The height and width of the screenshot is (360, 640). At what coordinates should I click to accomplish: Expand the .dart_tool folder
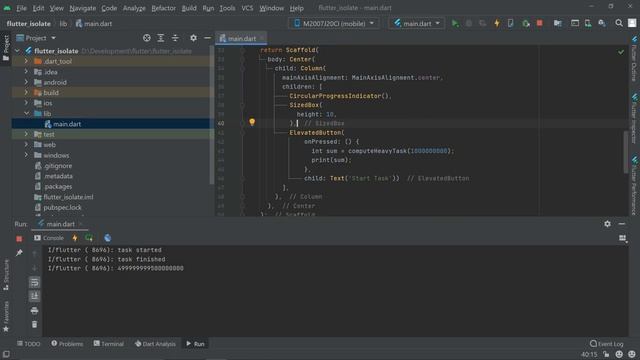[x=26, y=61]
